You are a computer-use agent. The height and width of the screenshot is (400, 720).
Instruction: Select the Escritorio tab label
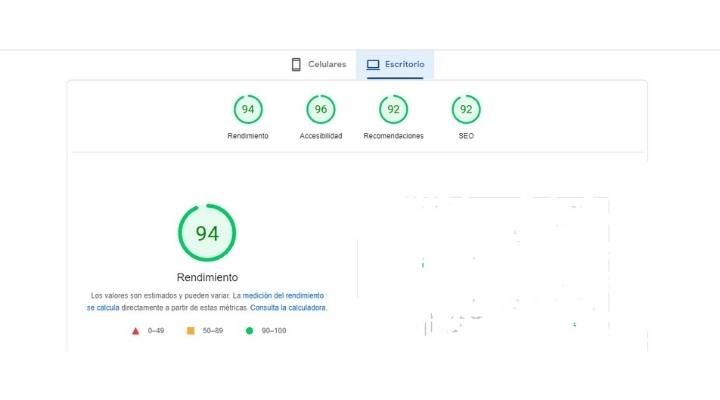click(404, 65)
